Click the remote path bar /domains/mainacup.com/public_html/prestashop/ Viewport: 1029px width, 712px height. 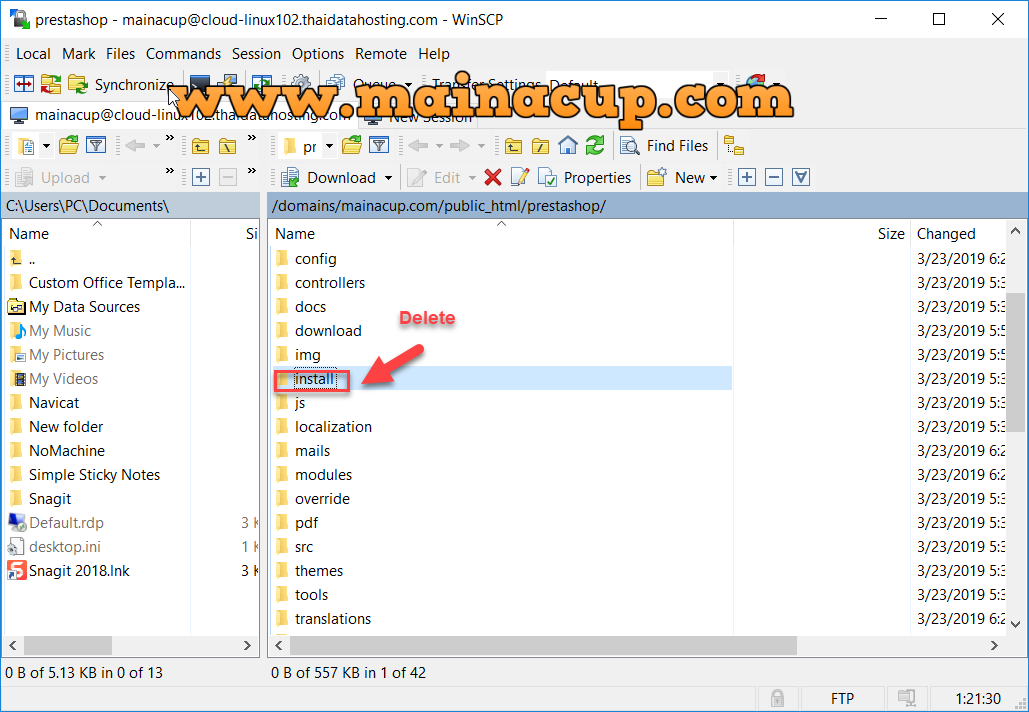coord(647,206)
